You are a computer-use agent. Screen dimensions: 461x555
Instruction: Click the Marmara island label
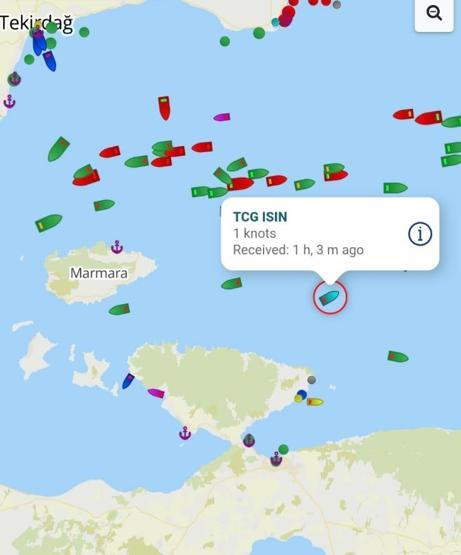pos(99,273)
